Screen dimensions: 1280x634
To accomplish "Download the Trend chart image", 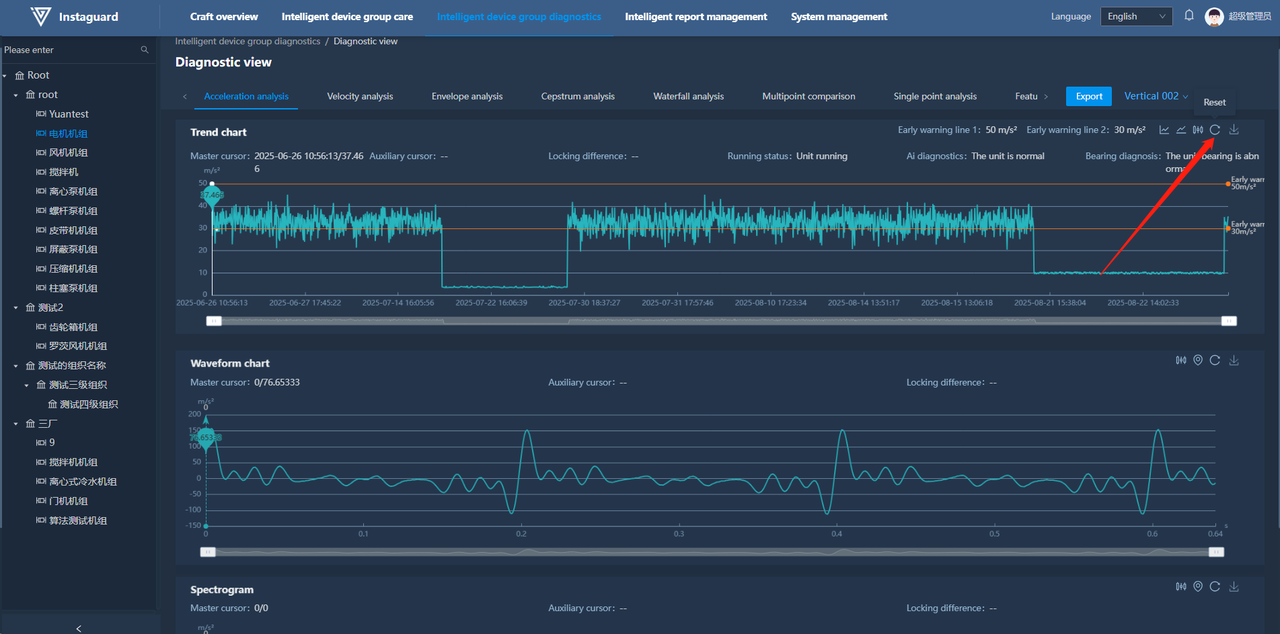I will [x=1234, y=130].
